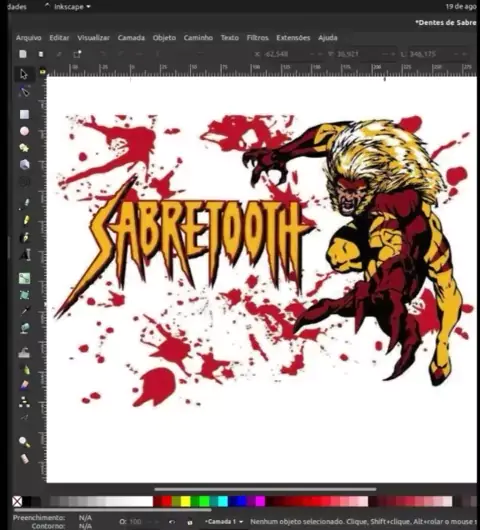Image resolution: width=480 pixels, height=530 pixels.
Task: Open the Editar menu
Action: point(59,38)
